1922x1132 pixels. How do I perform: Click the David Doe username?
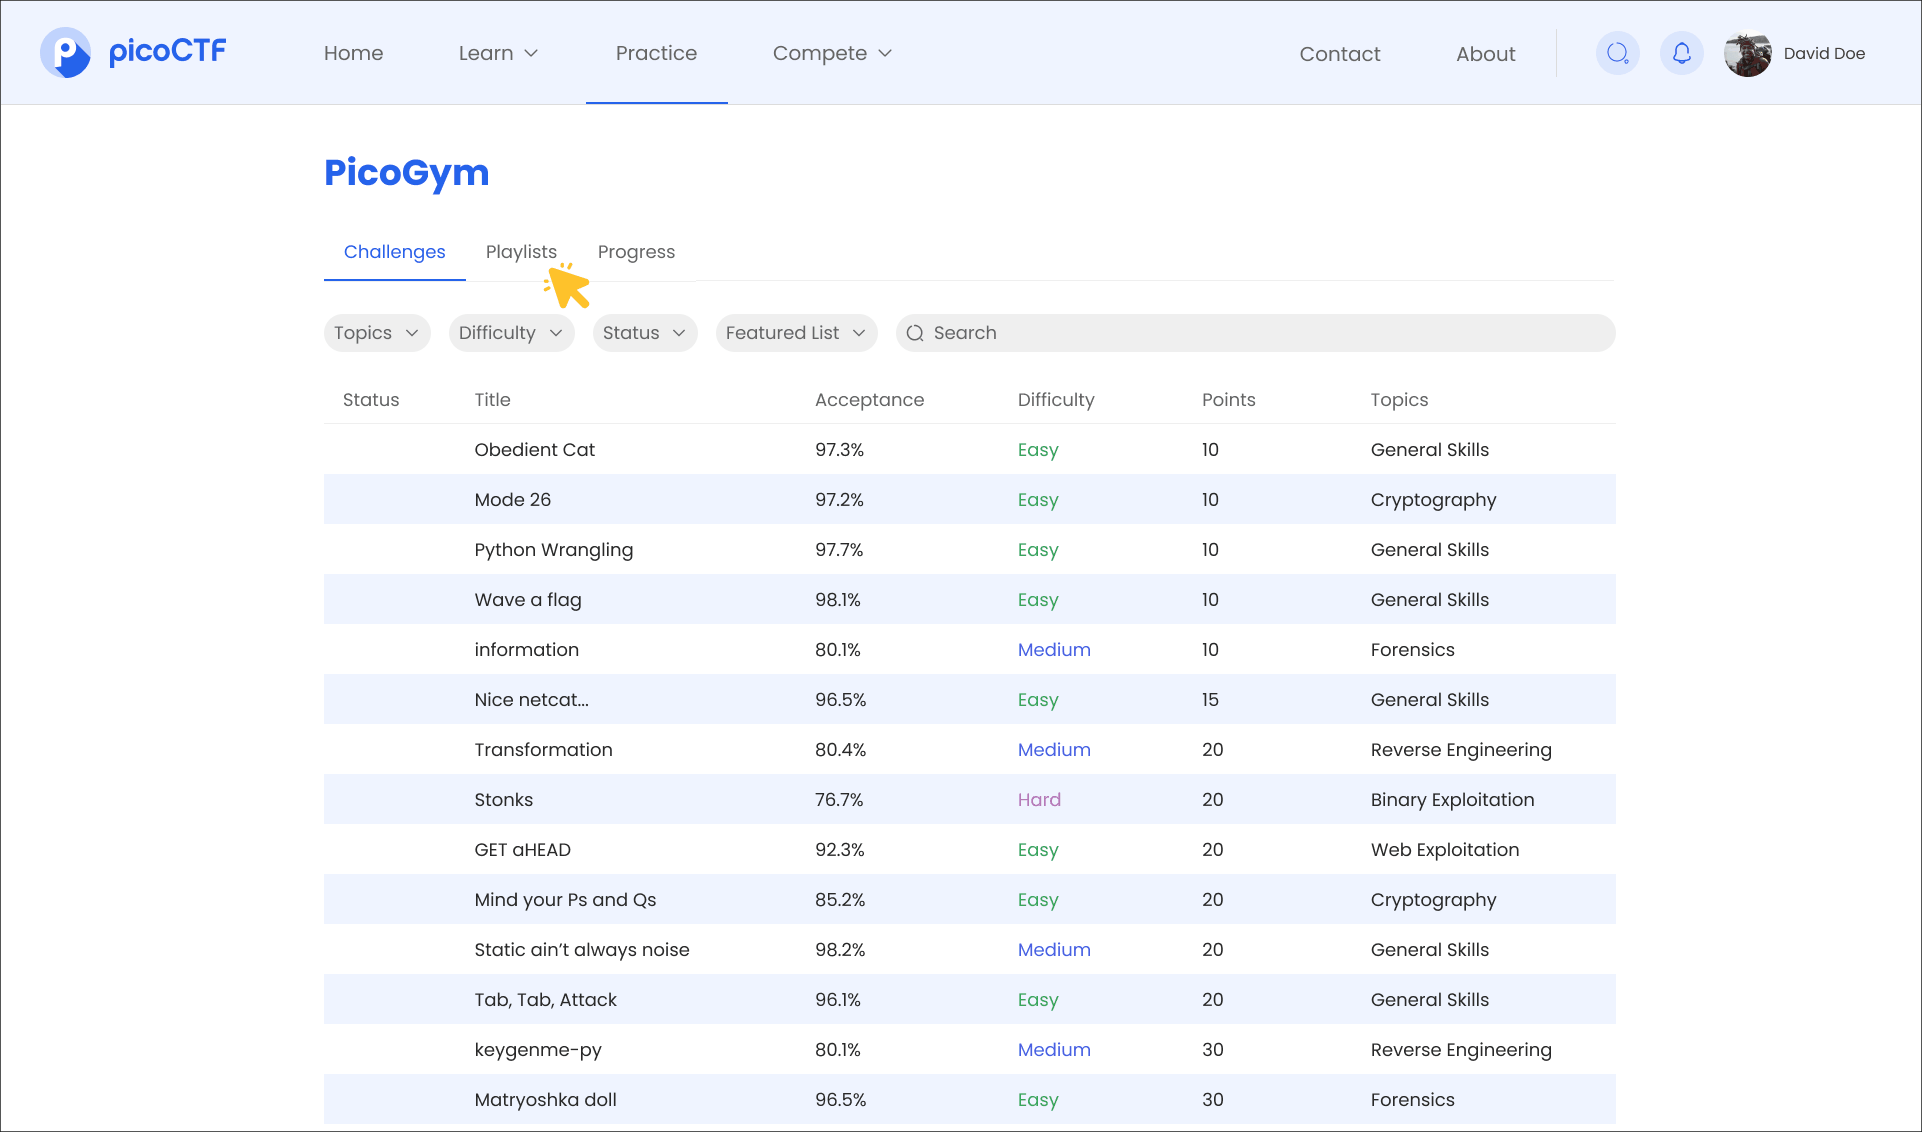tap(1824, 54)
